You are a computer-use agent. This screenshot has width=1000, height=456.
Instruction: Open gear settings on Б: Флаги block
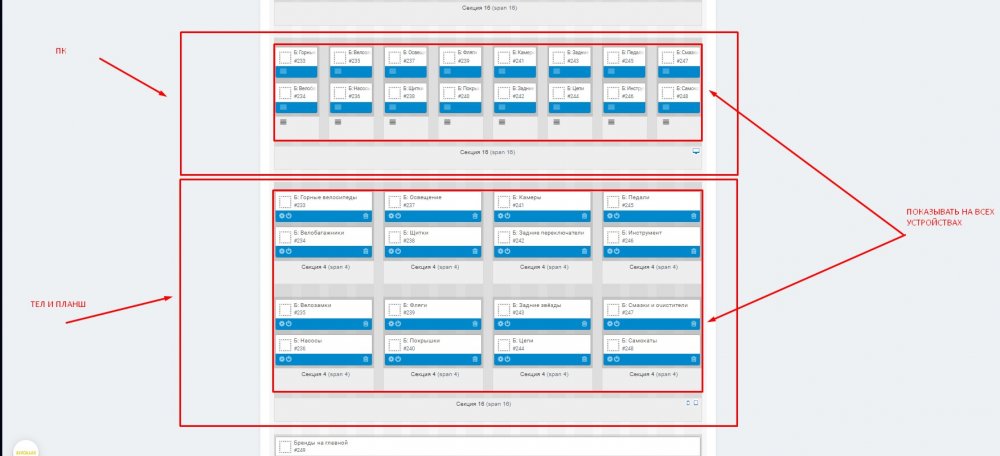tap(390, 324)
